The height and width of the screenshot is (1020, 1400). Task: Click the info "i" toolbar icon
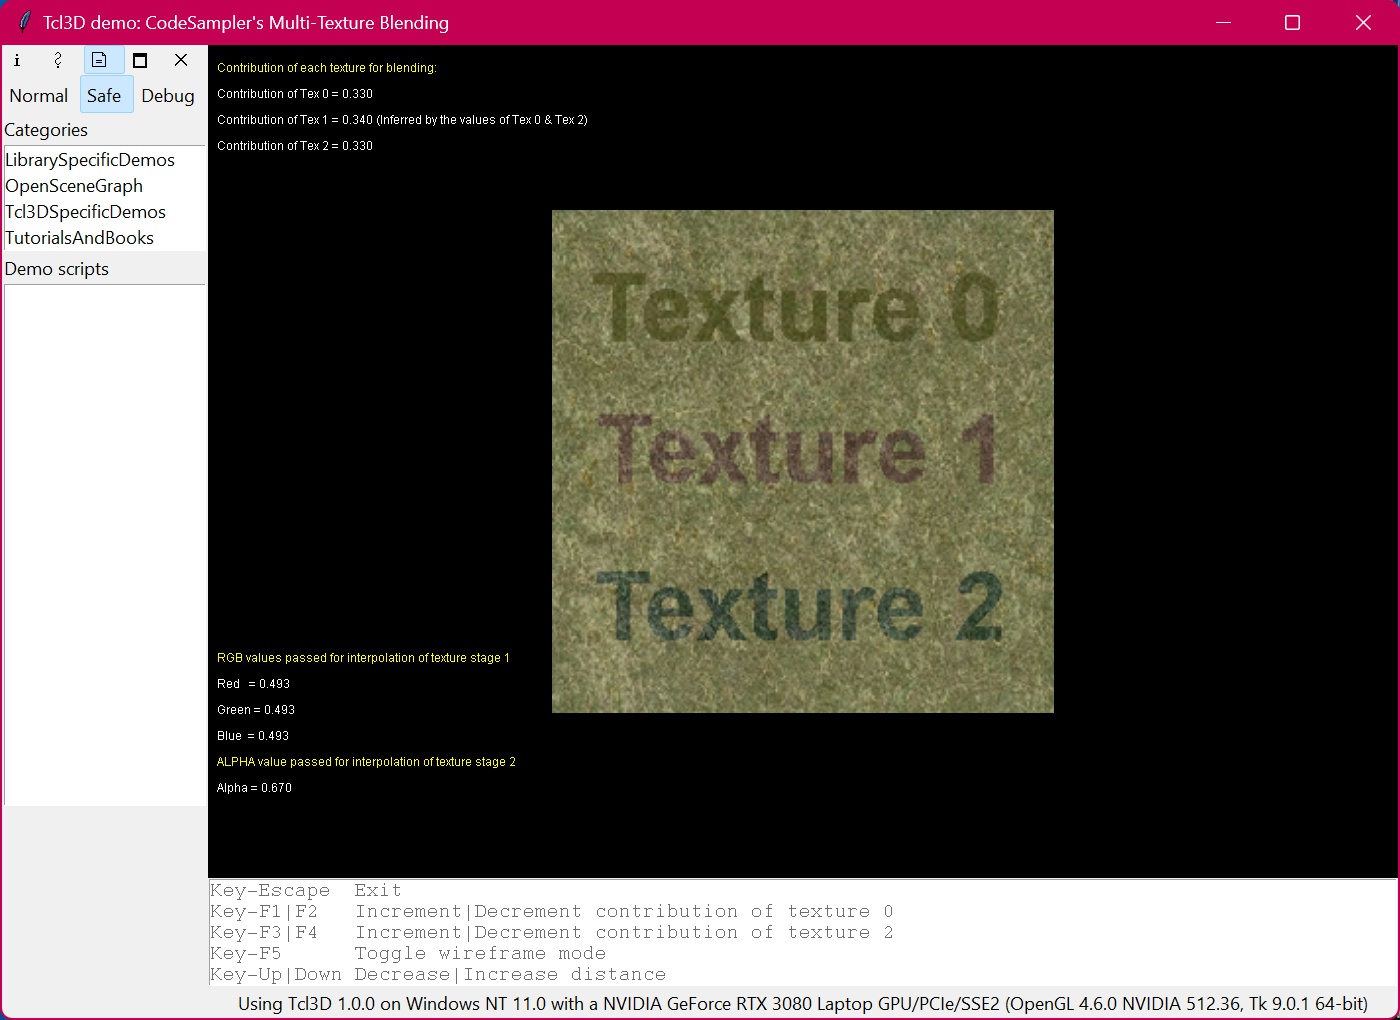17,60
